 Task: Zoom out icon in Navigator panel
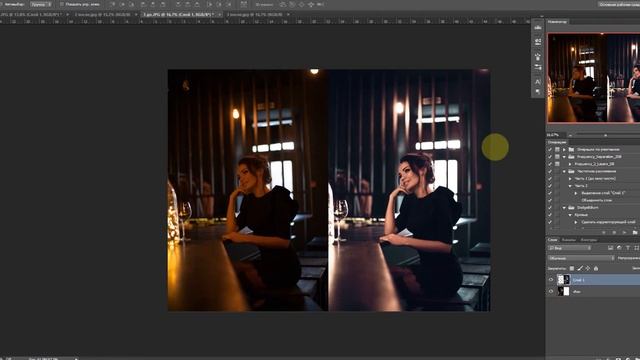pos(570,135)
